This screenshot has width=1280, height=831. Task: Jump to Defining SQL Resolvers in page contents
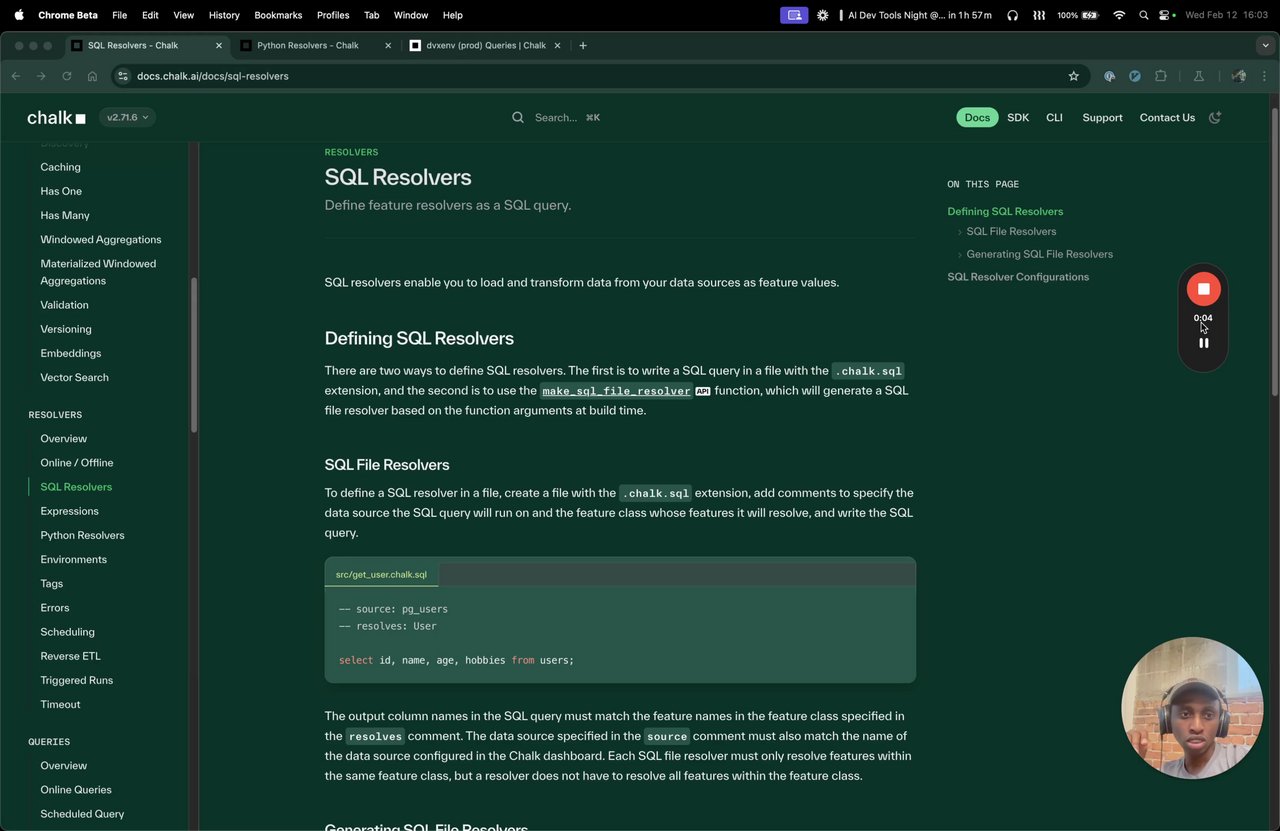click(x=1005, y=211)
